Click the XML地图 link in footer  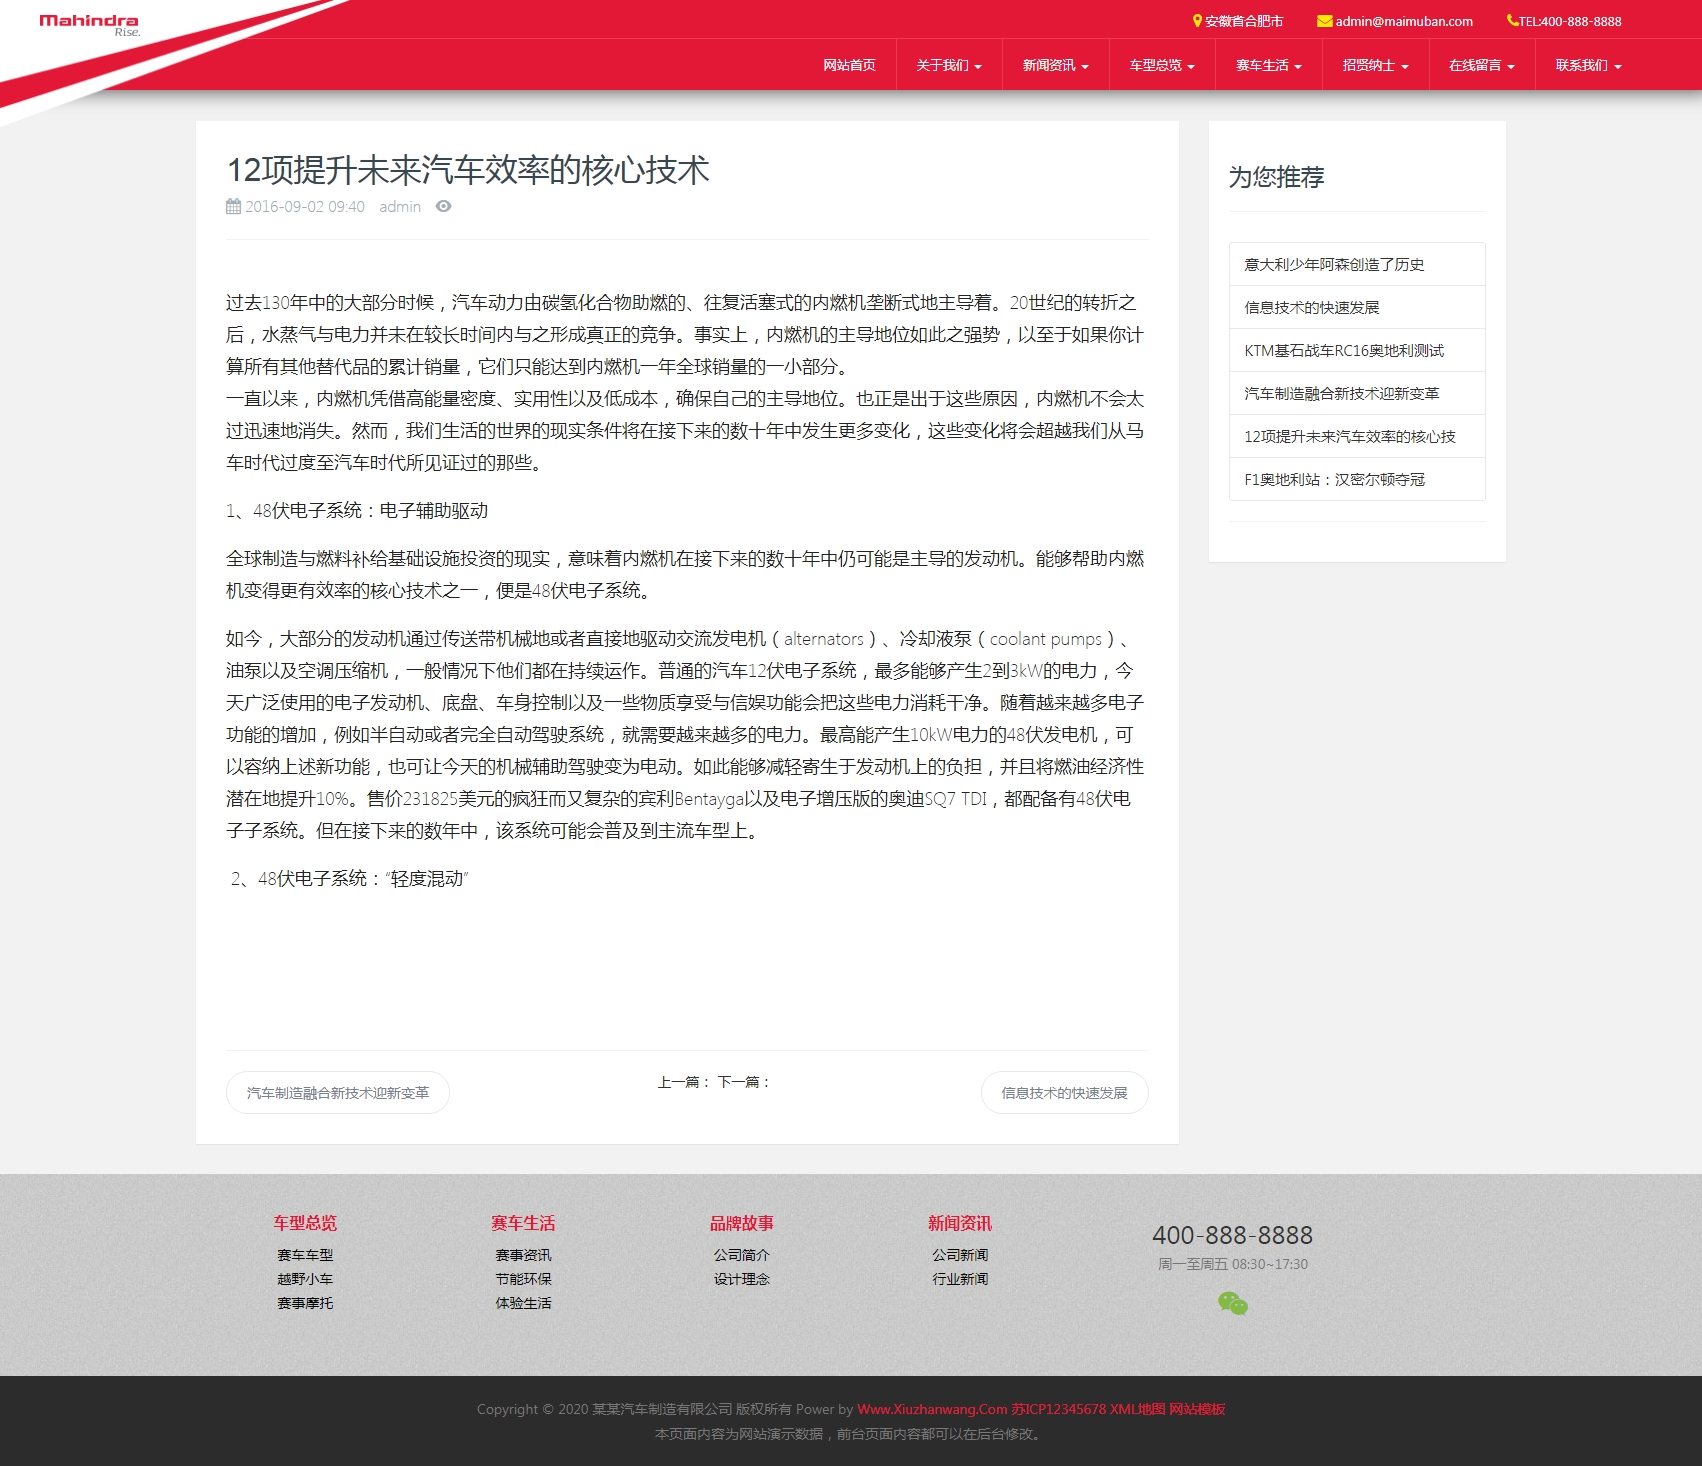click(1137, 1409)
